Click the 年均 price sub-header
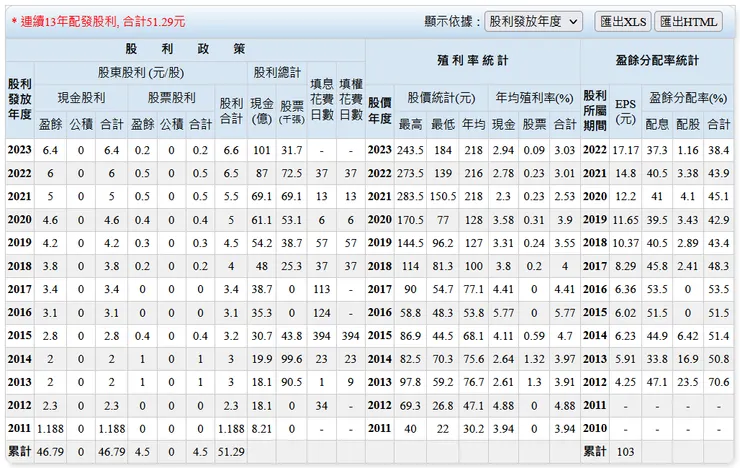 click(473, 124)
